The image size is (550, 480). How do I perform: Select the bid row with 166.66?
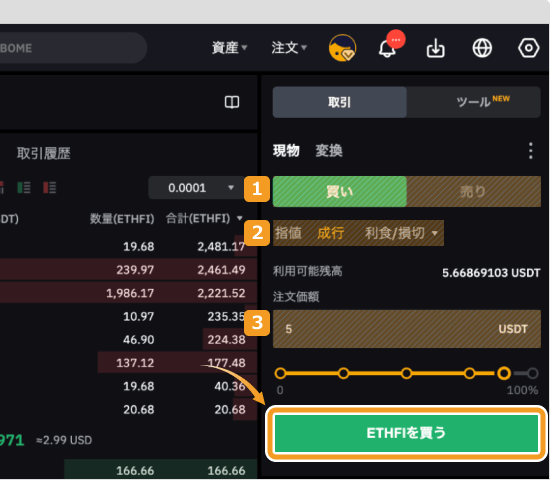tap(128, 470)
